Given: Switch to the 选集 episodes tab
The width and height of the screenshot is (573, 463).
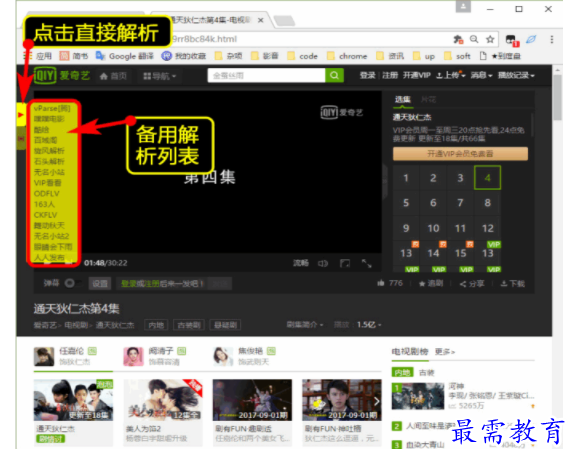Looking at the screenshot, I should click(x=403, y=99).
